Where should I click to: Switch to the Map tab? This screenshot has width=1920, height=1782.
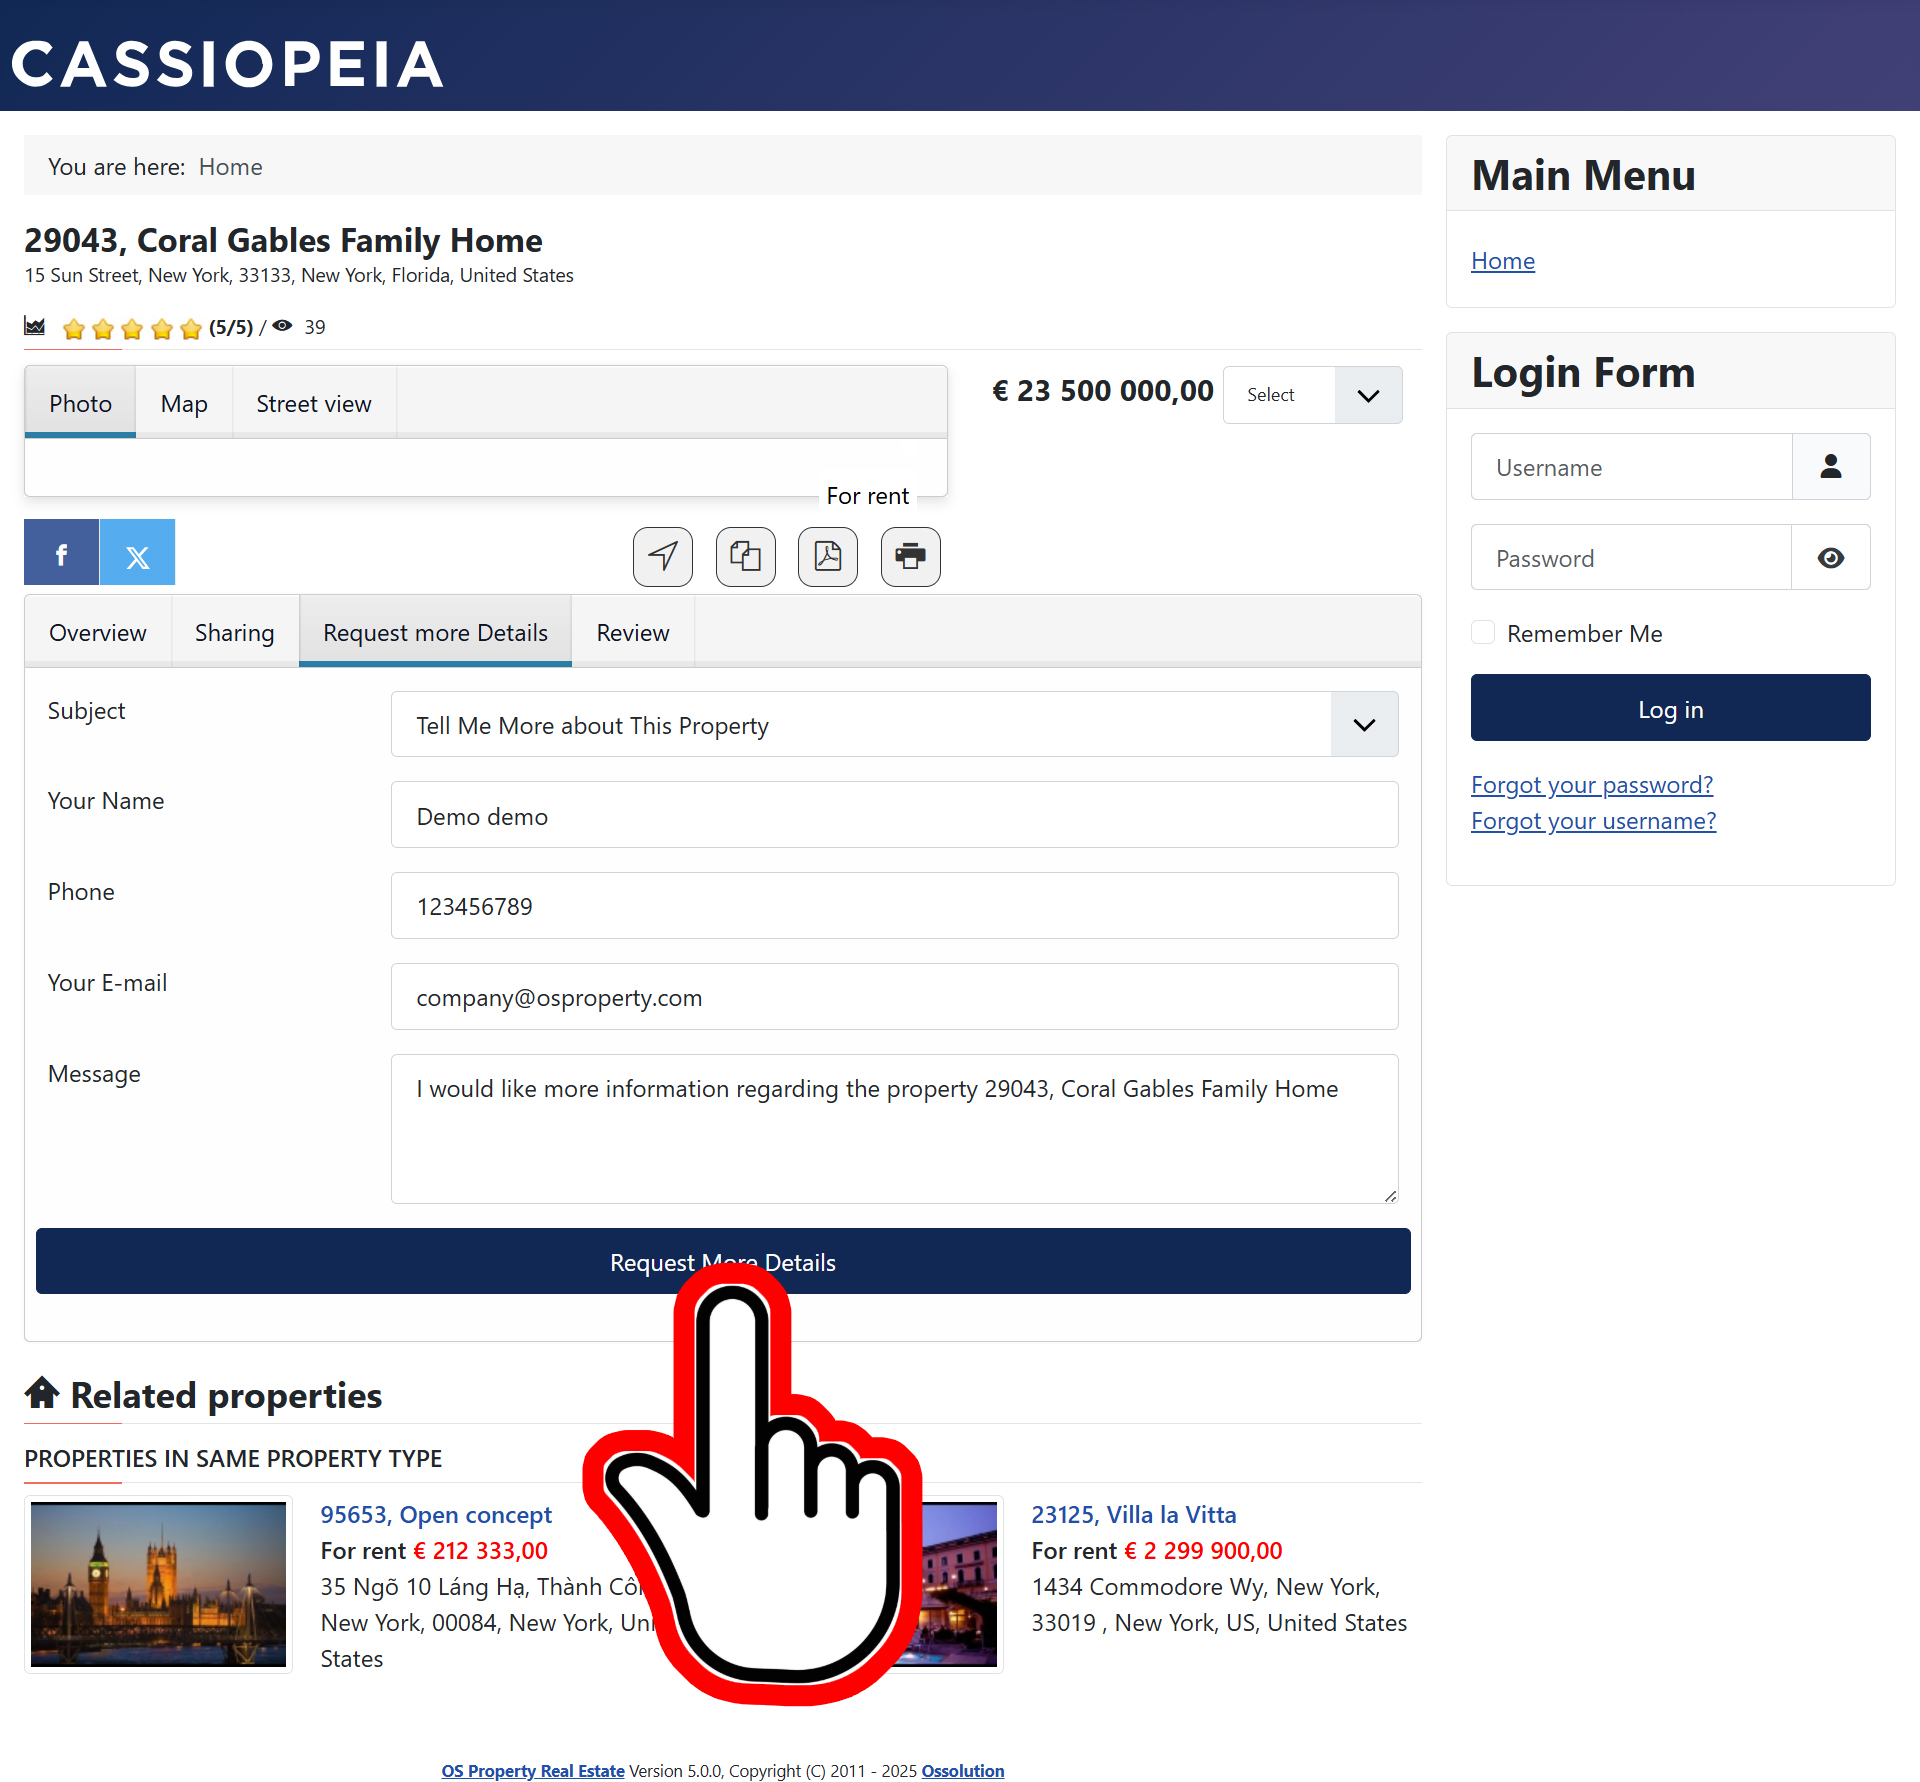tap(184, 403)
